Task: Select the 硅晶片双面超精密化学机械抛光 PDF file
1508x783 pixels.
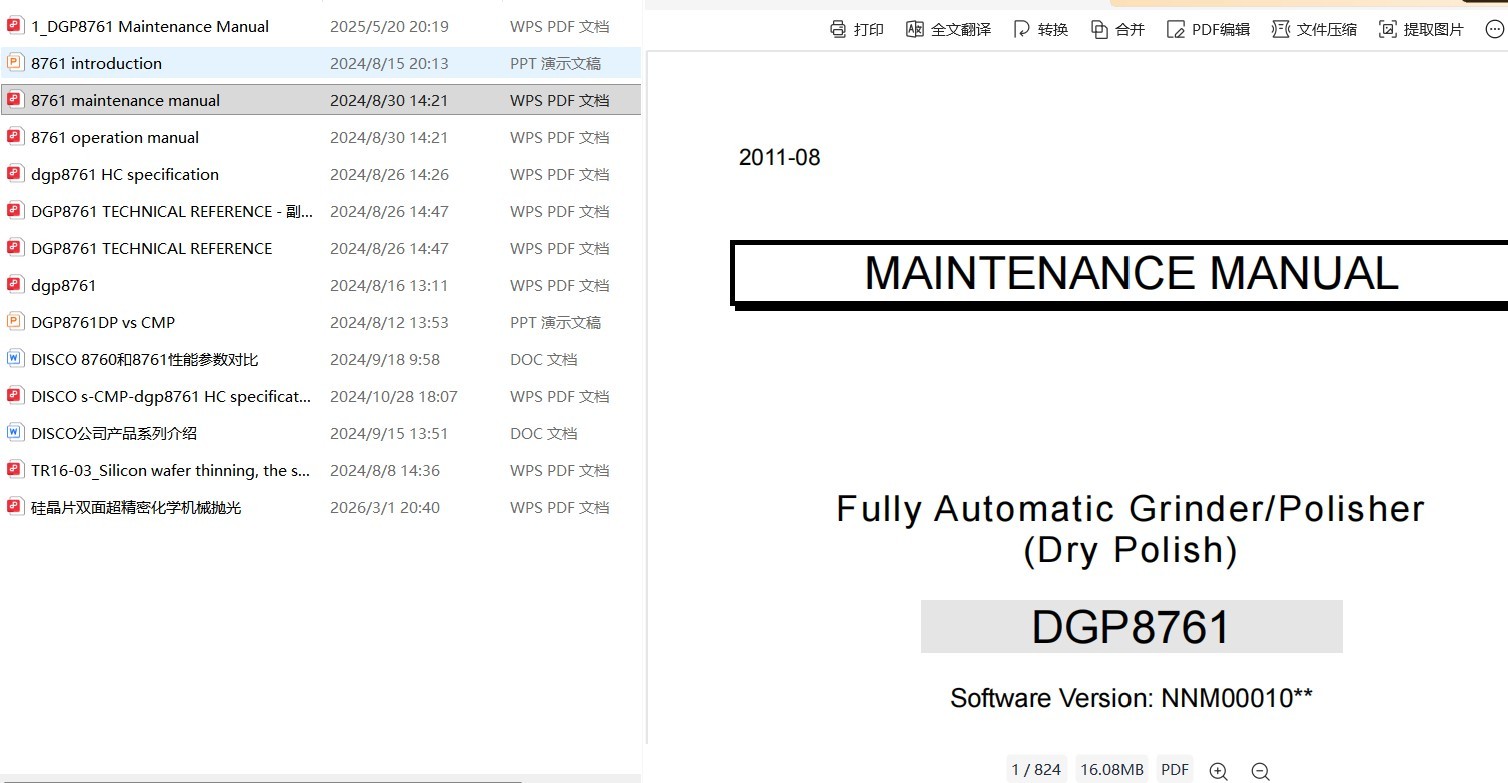Action: click(321, 507)
